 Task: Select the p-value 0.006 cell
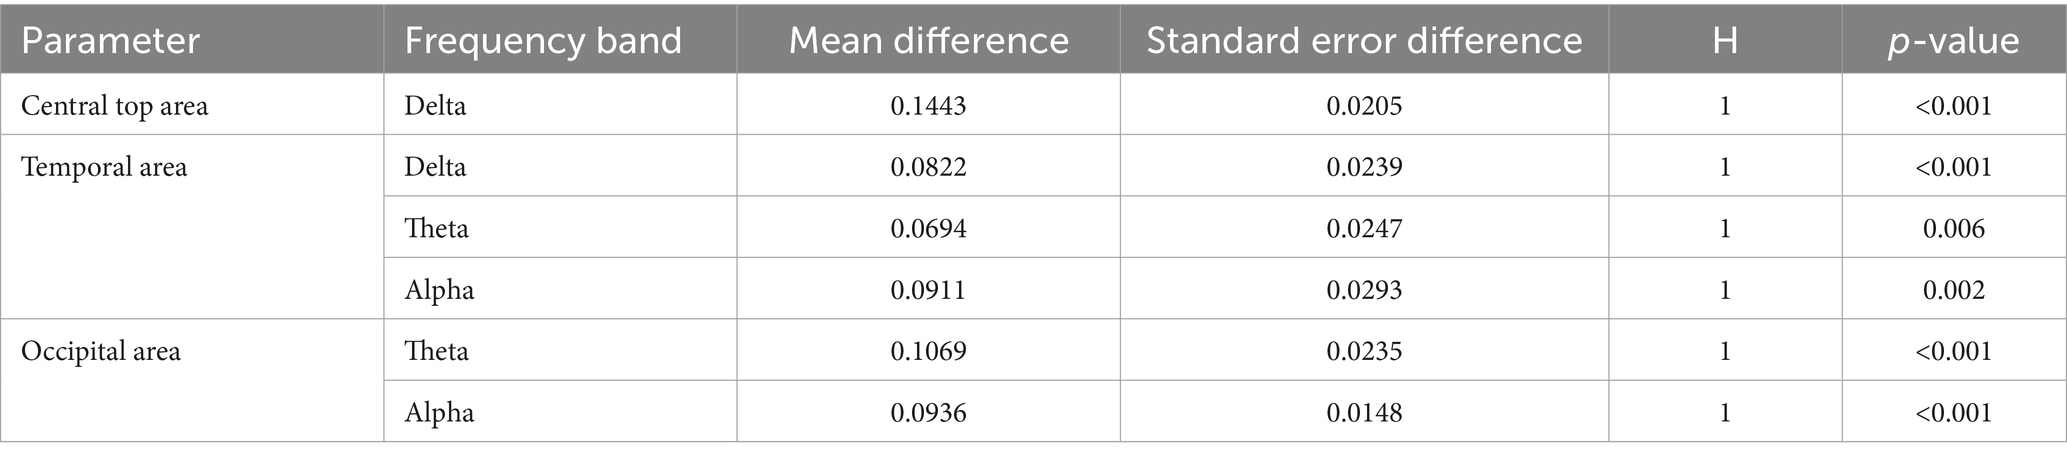point(1954,229)
